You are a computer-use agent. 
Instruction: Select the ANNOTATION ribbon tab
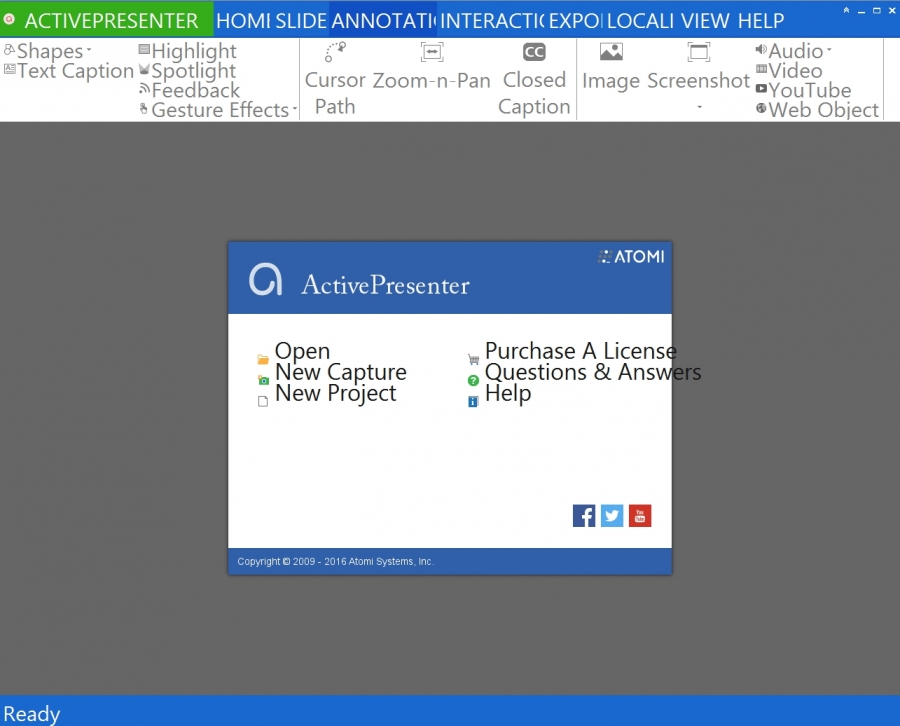[383, 21]
